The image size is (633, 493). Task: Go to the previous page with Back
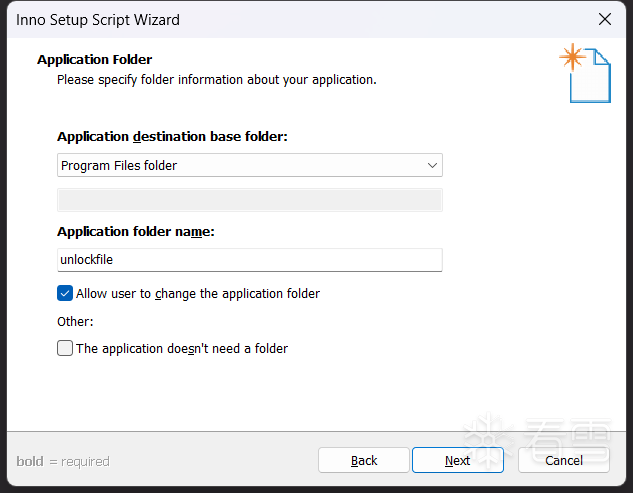364,460
